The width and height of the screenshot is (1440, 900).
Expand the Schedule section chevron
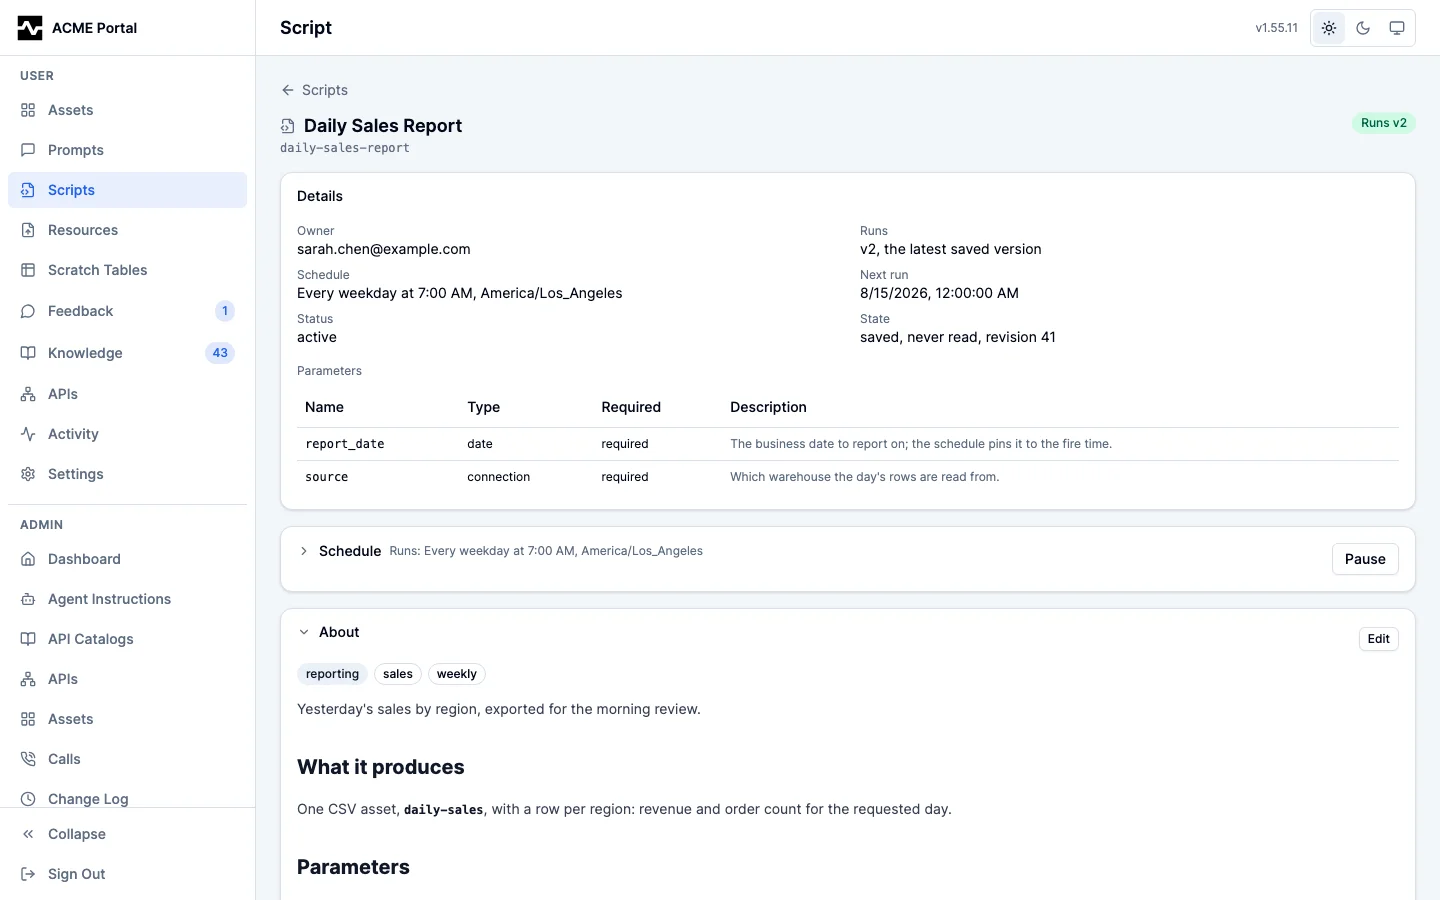[x=304, y=551]
